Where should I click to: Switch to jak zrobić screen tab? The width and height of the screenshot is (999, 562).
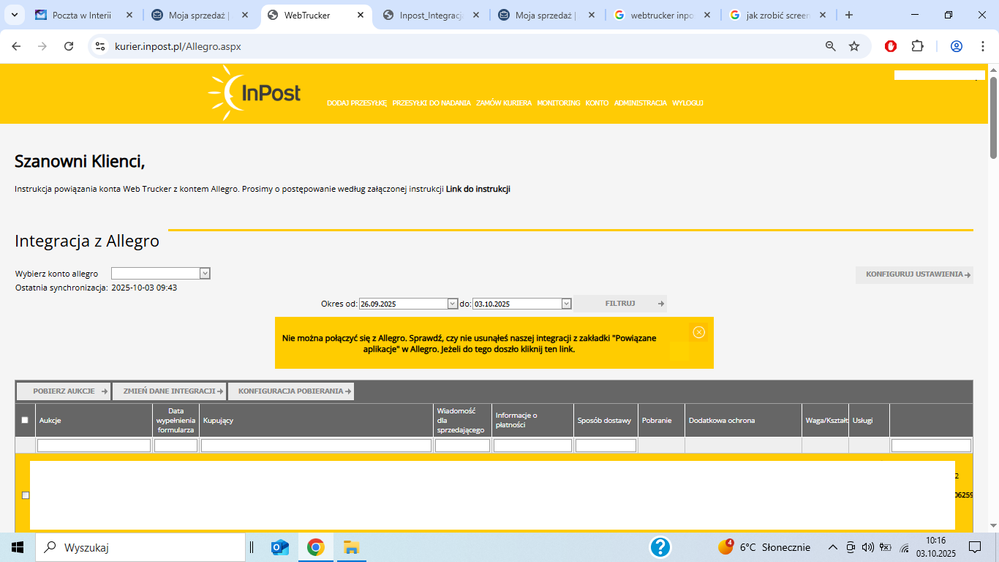(777, 15)
